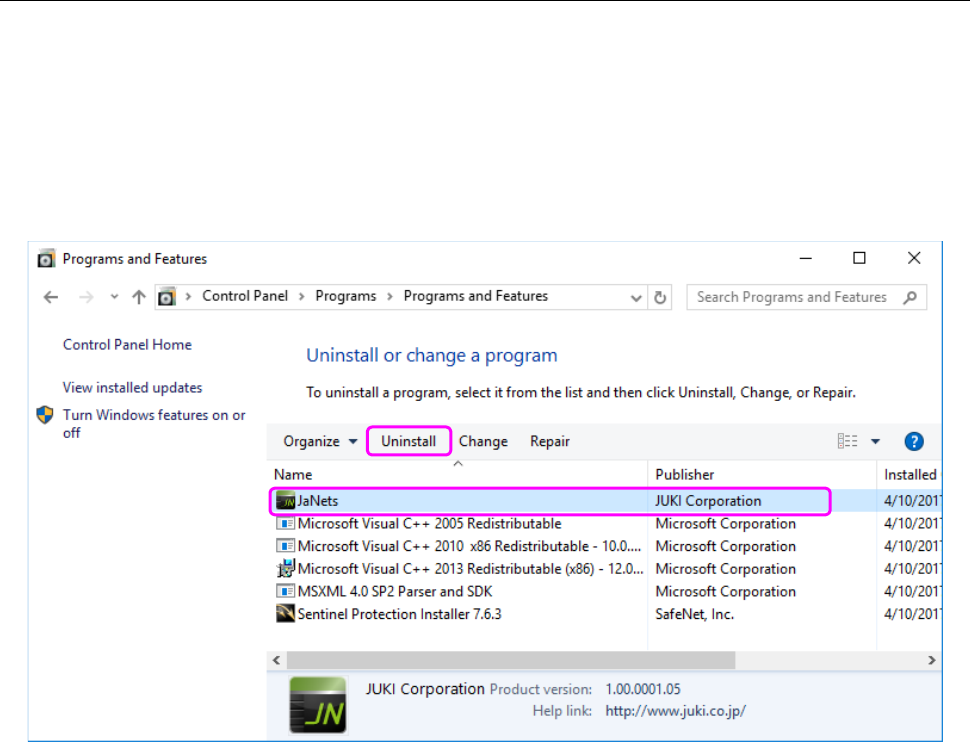Click product version 1.00.0001.05 text
Image resolution: width=970 pixels, height=742 pixels.
[643, 689]
